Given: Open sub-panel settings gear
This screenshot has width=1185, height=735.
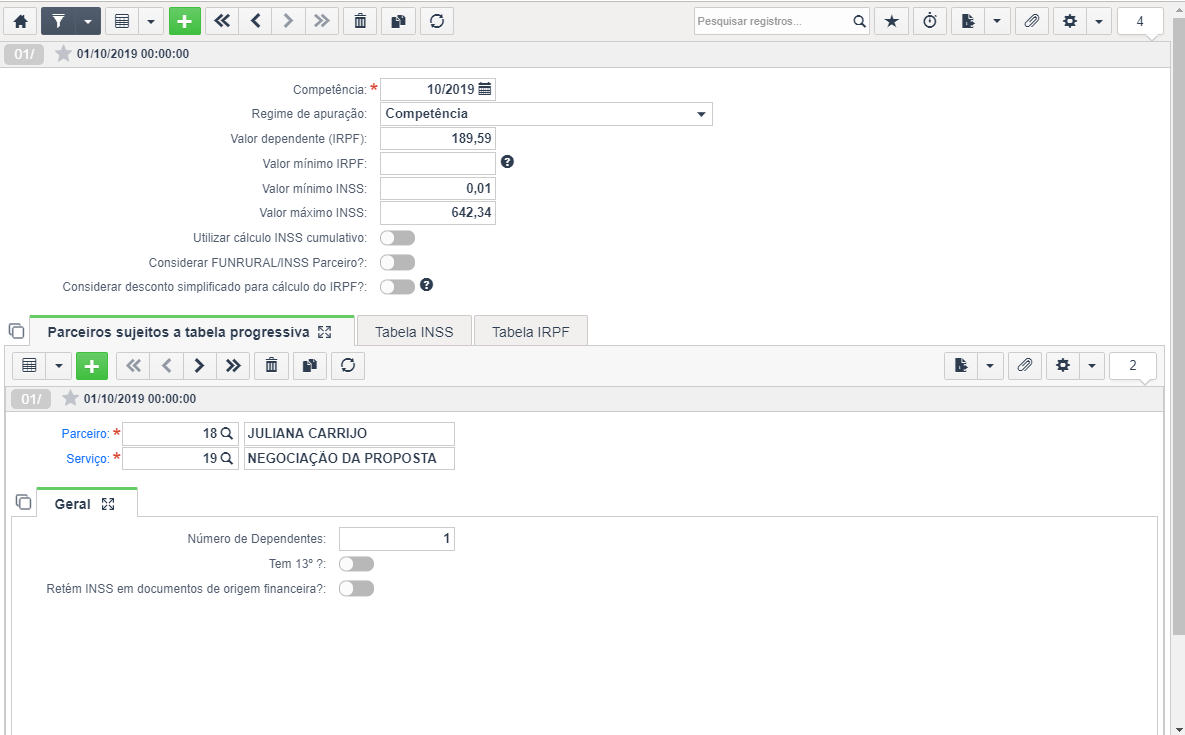Looking at the screenshot, I should pos(1063,366).
